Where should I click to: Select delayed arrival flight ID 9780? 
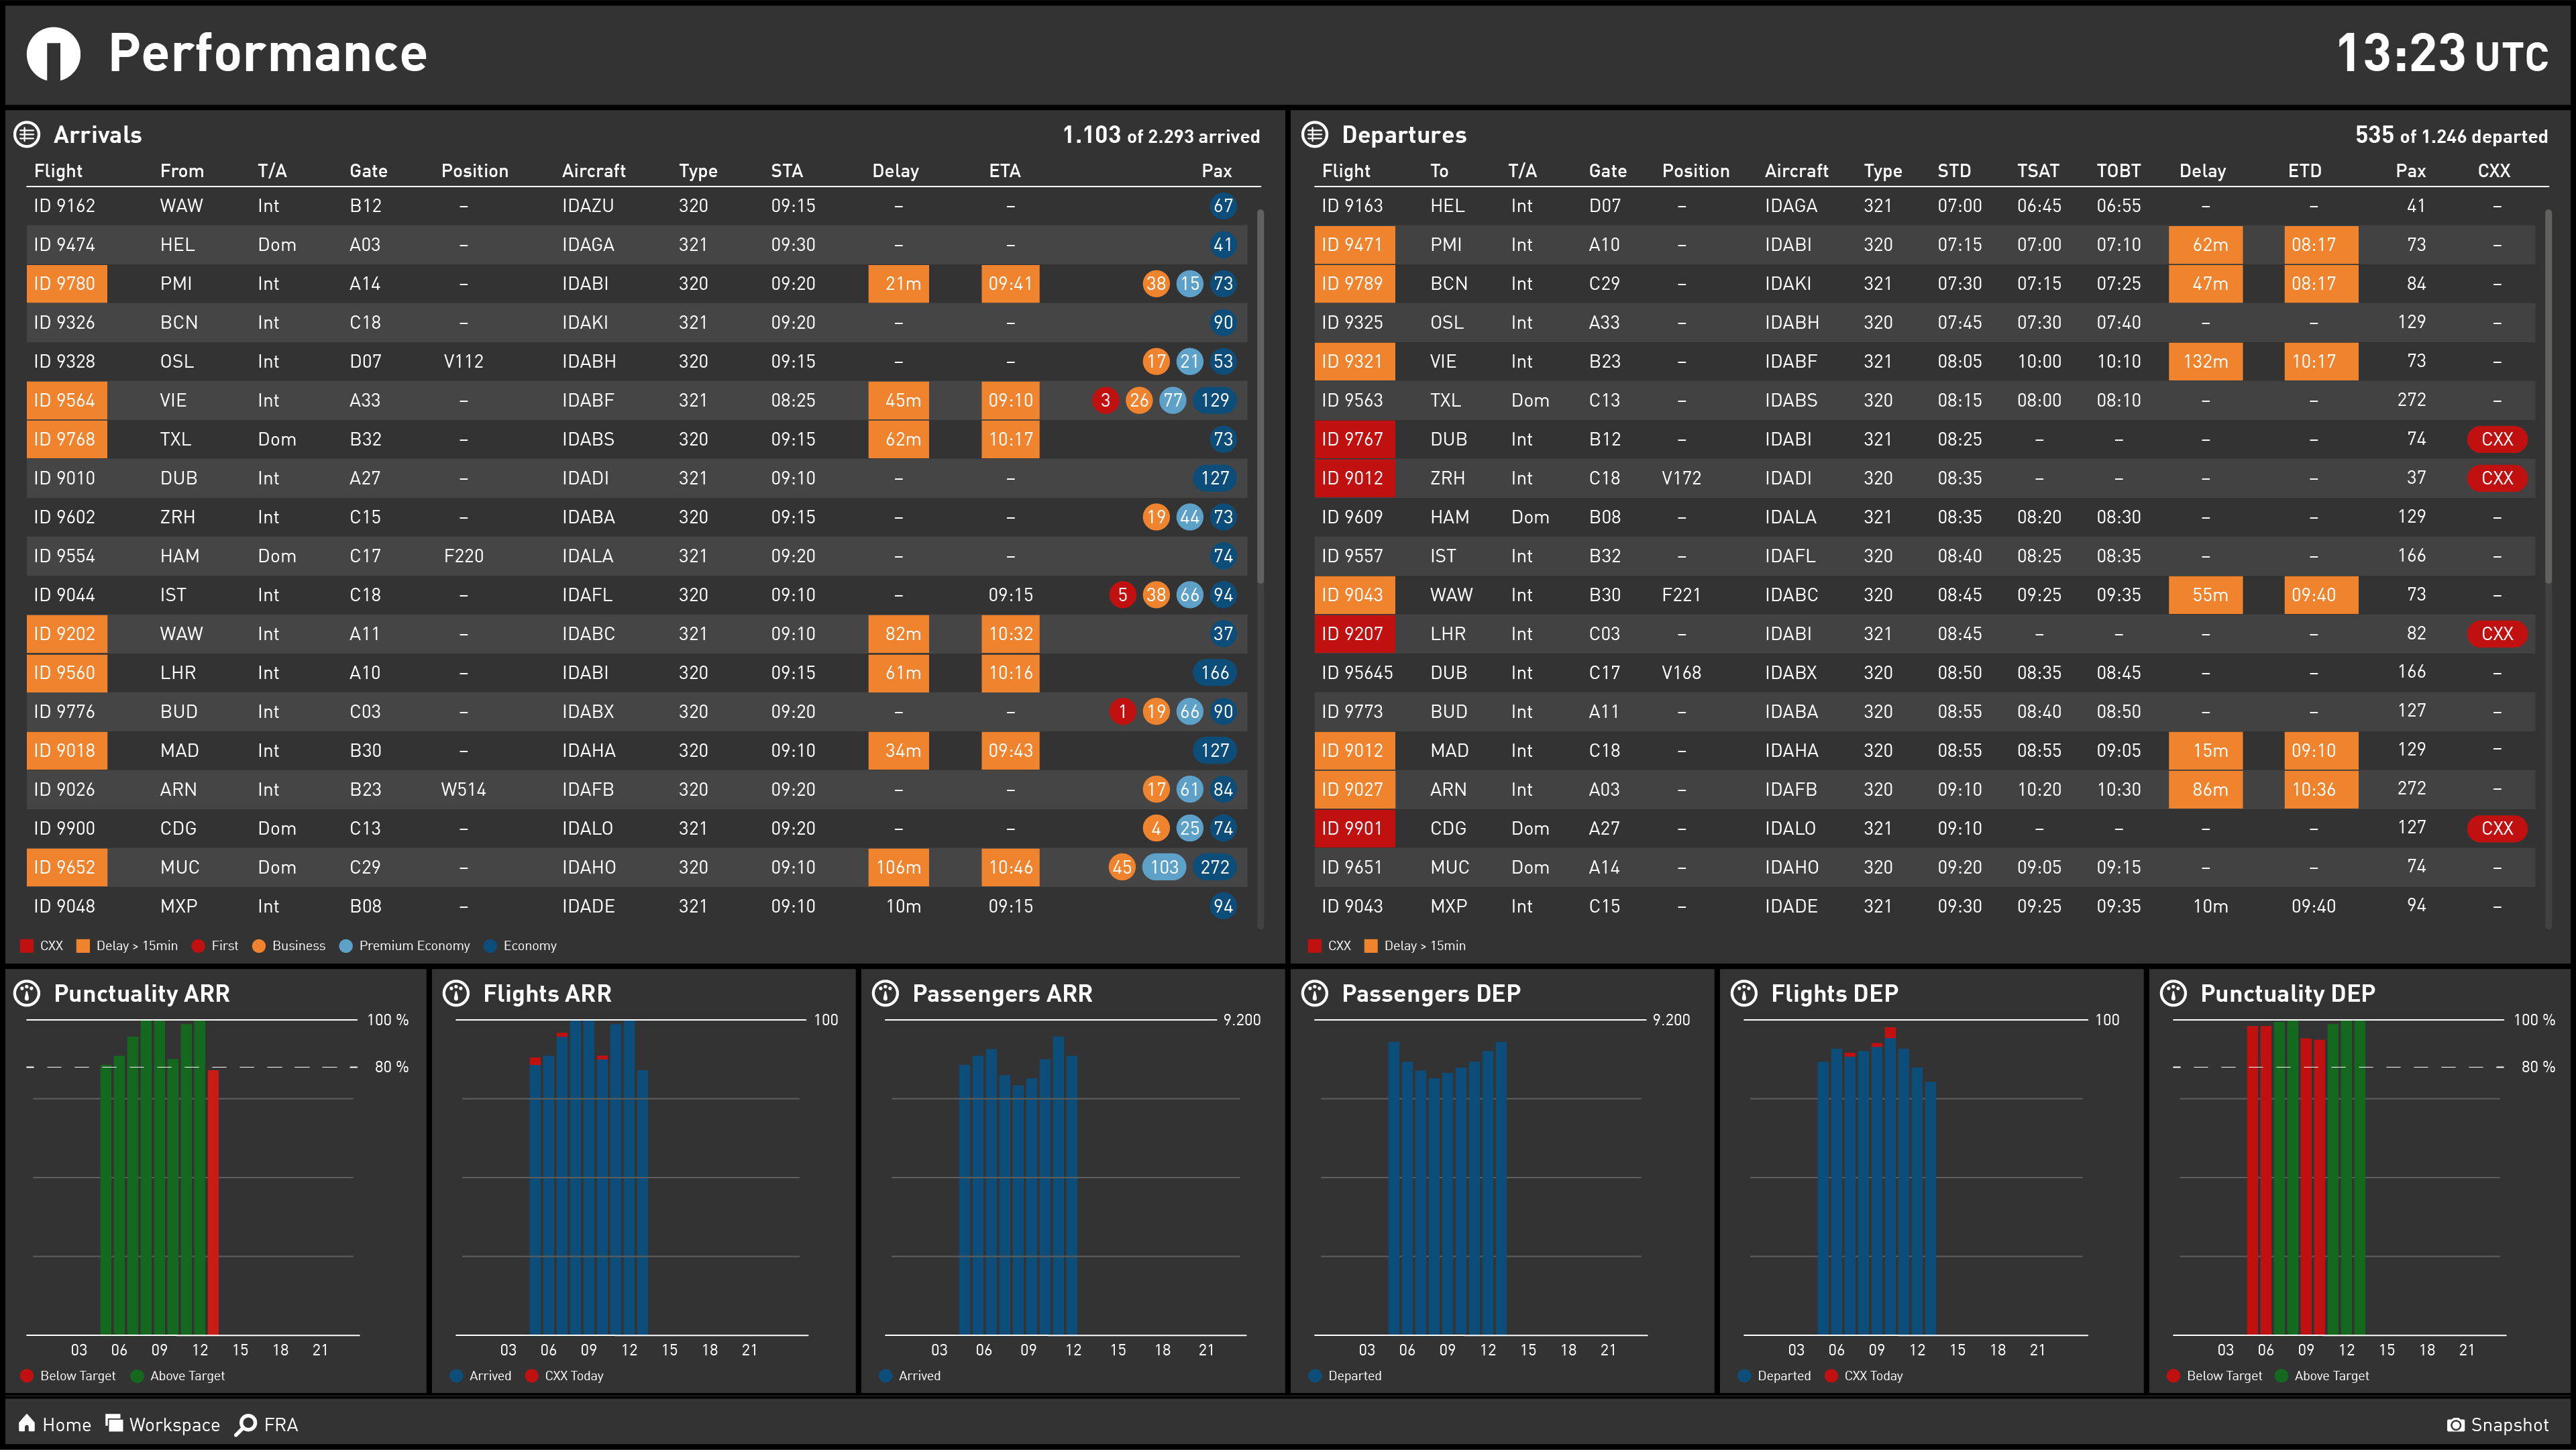click(x=66, y=283)
